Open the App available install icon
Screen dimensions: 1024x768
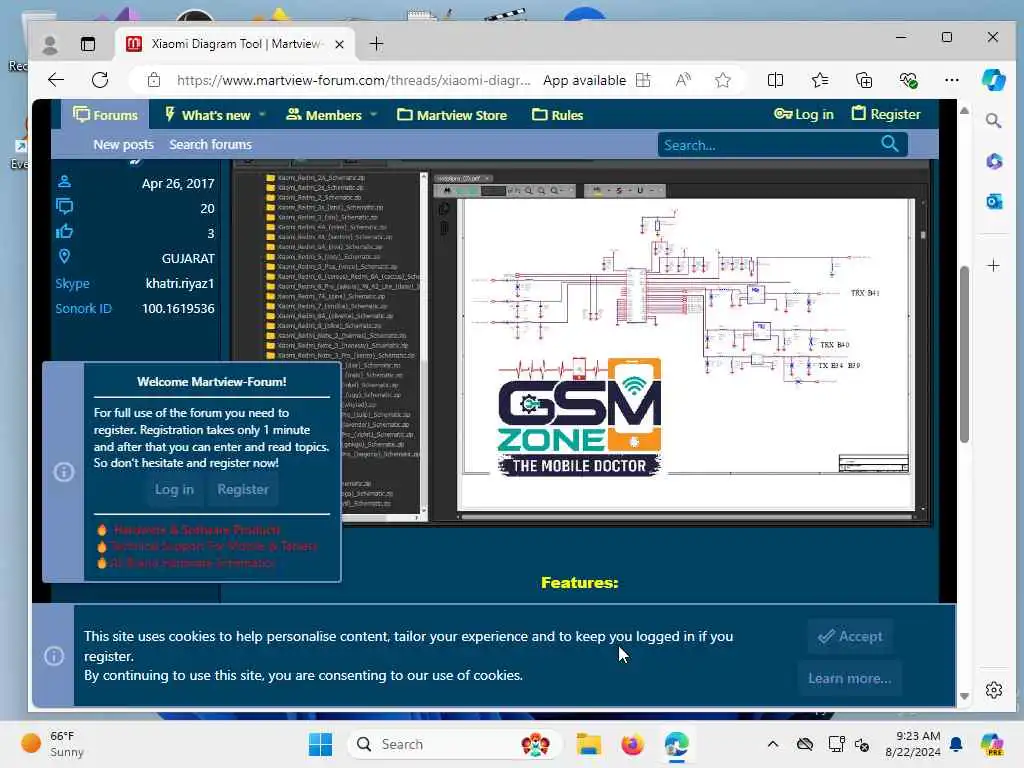(643, 80)
